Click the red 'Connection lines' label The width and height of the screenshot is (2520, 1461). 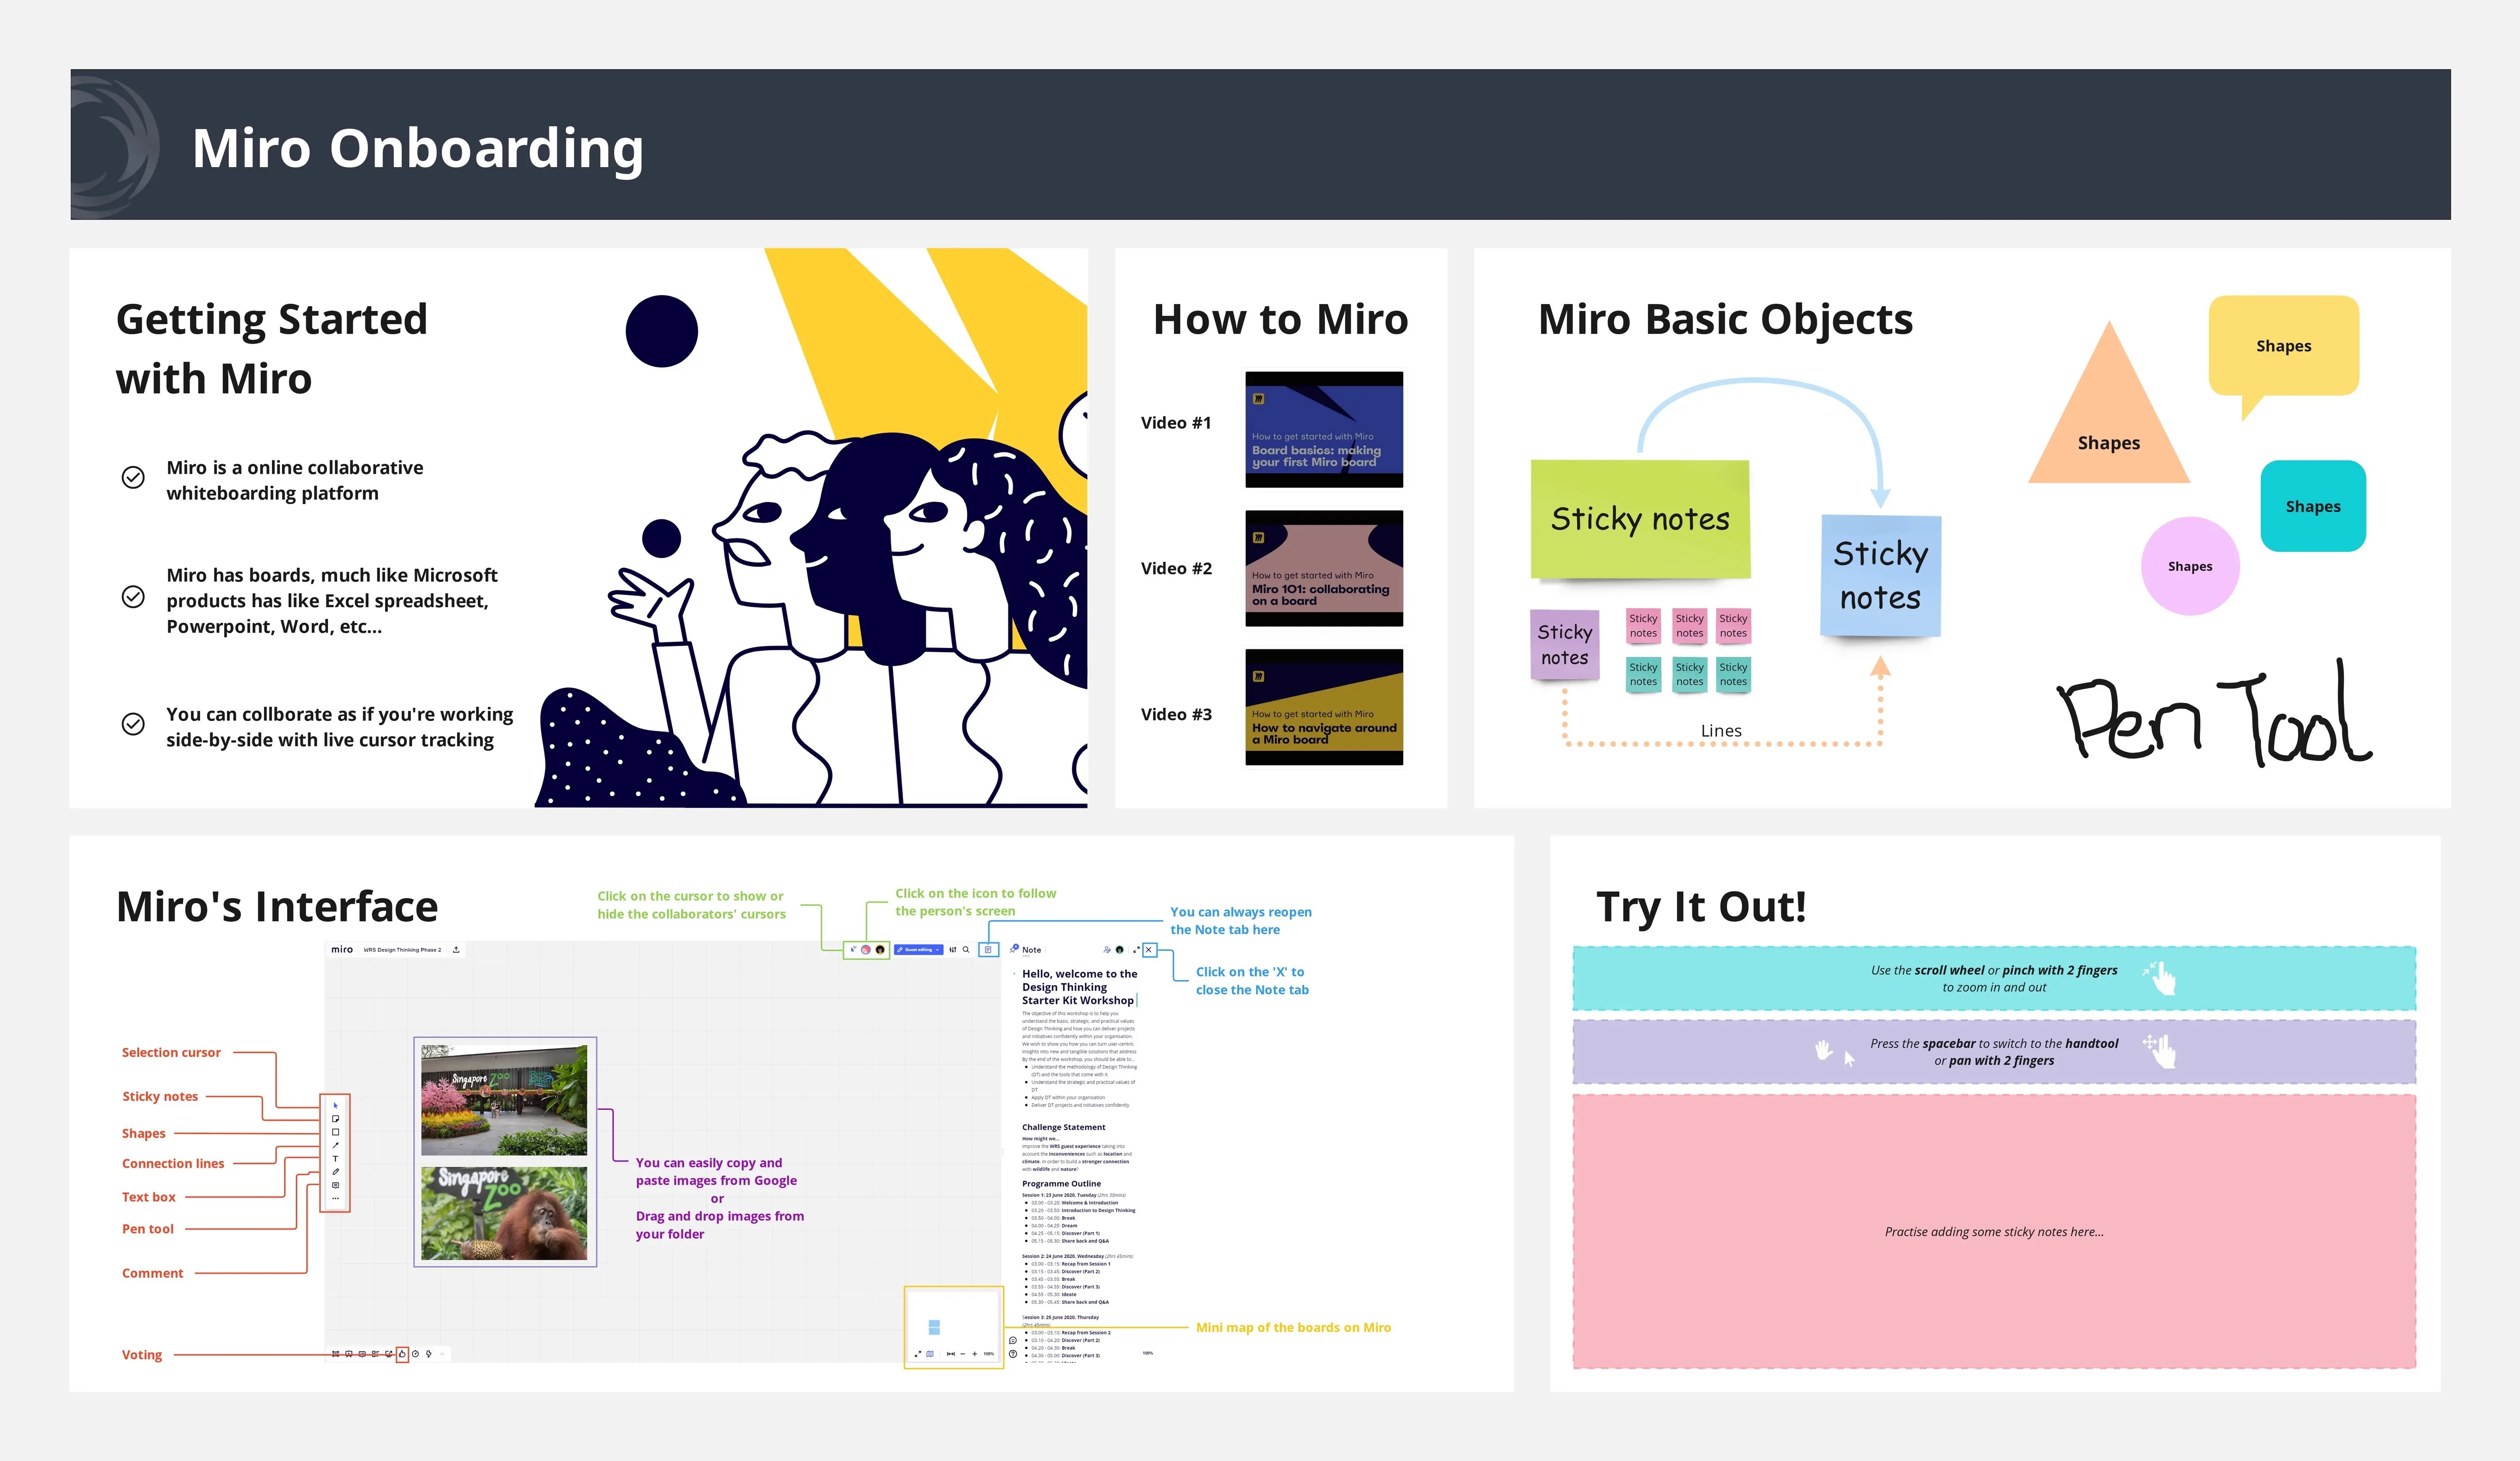(x=173, y=1163)
